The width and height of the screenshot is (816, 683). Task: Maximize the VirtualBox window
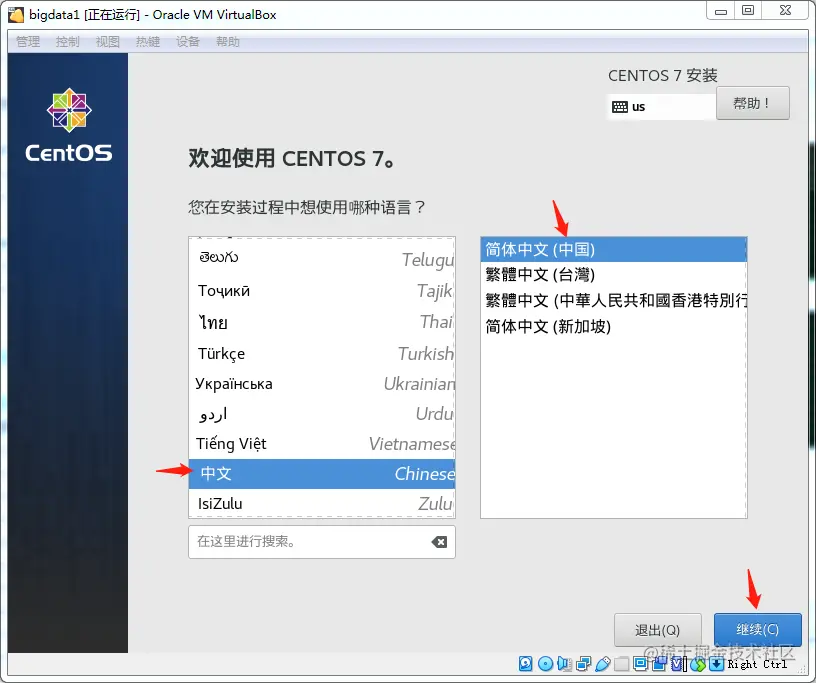[x=748, y=11]
